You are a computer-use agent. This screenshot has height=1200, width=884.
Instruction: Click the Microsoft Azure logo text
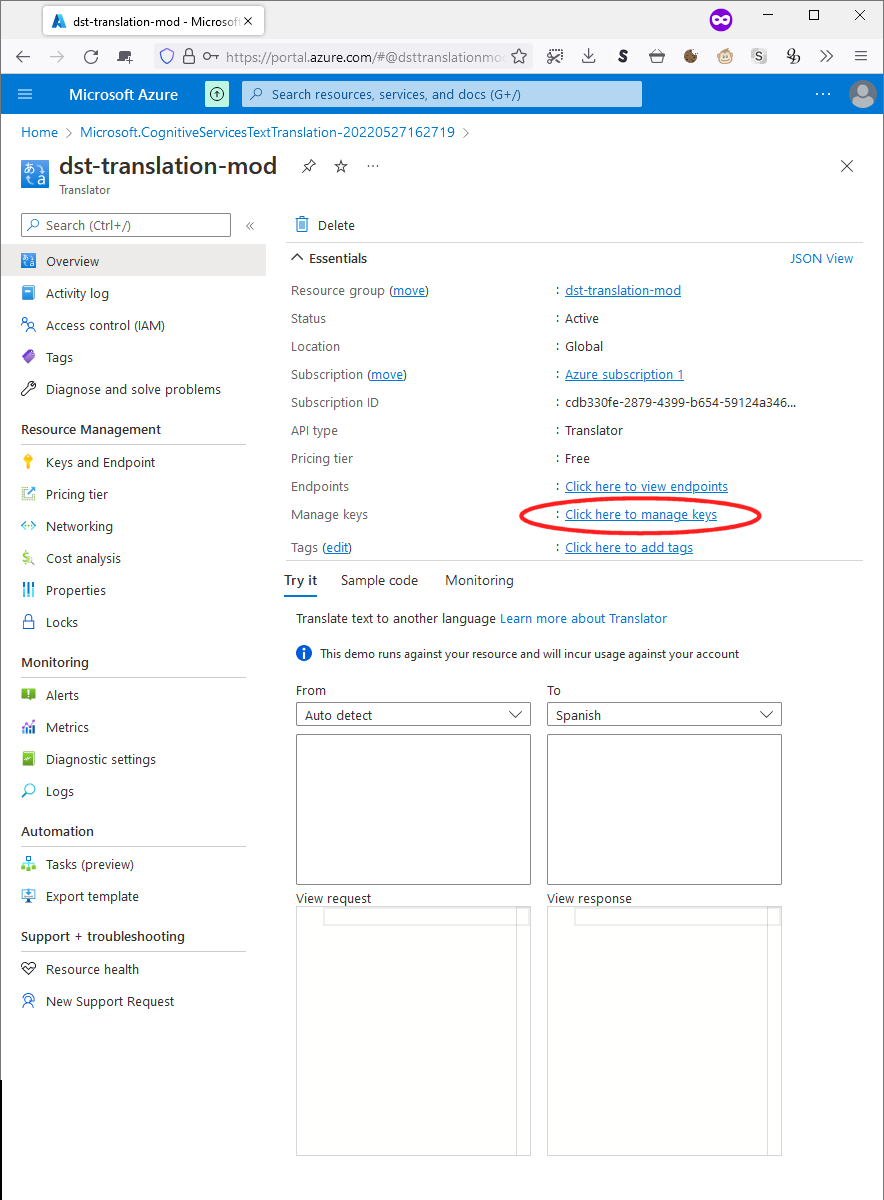tap(123, 94)
